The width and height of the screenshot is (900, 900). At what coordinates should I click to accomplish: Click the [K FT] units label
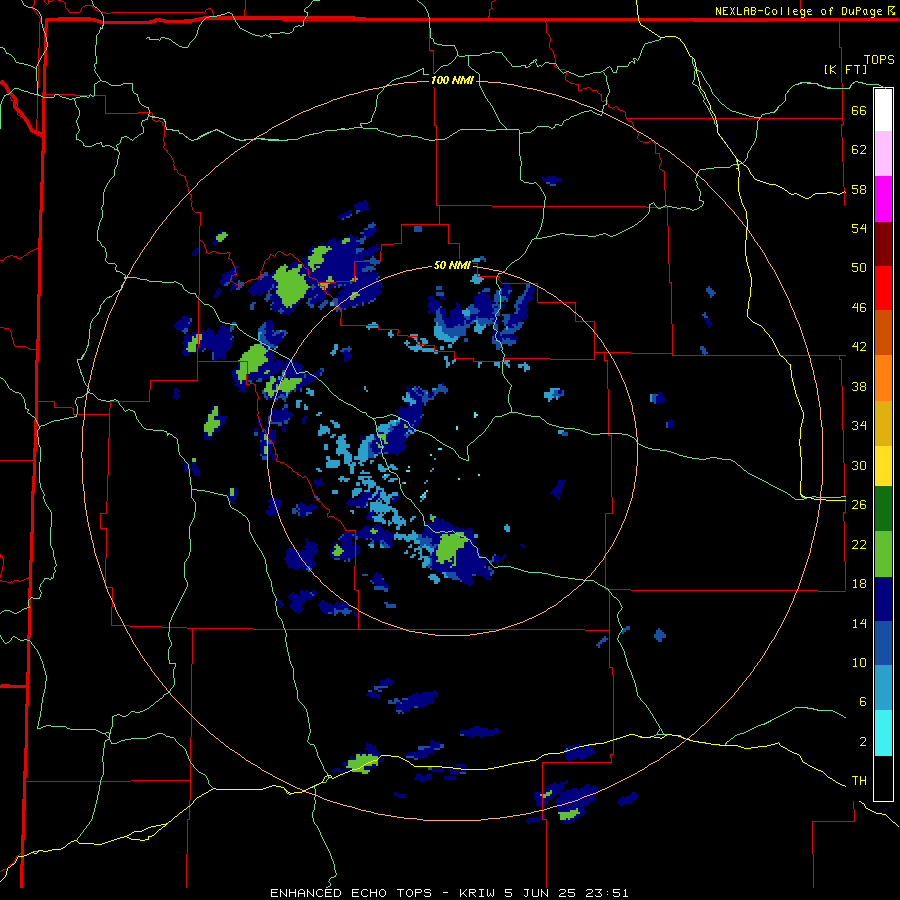pyautogui.click(x=845, y=69)
